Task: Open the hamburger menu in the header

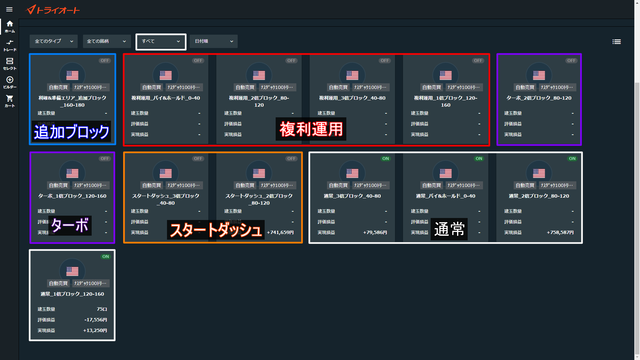Action: (x=9, y=9)
